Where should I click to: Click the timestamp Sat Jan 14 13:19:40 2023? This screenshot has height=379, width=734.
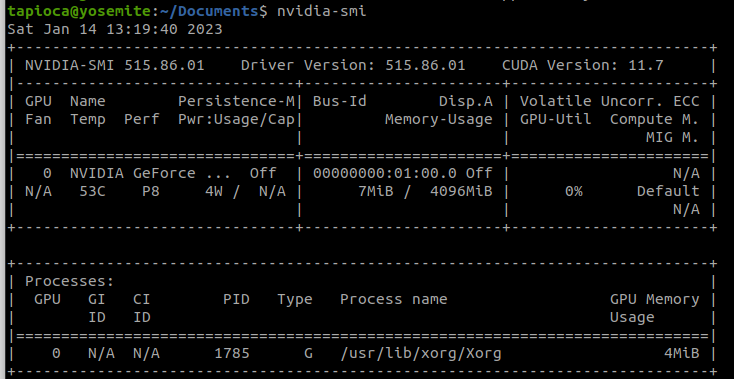tap(115, 29)
